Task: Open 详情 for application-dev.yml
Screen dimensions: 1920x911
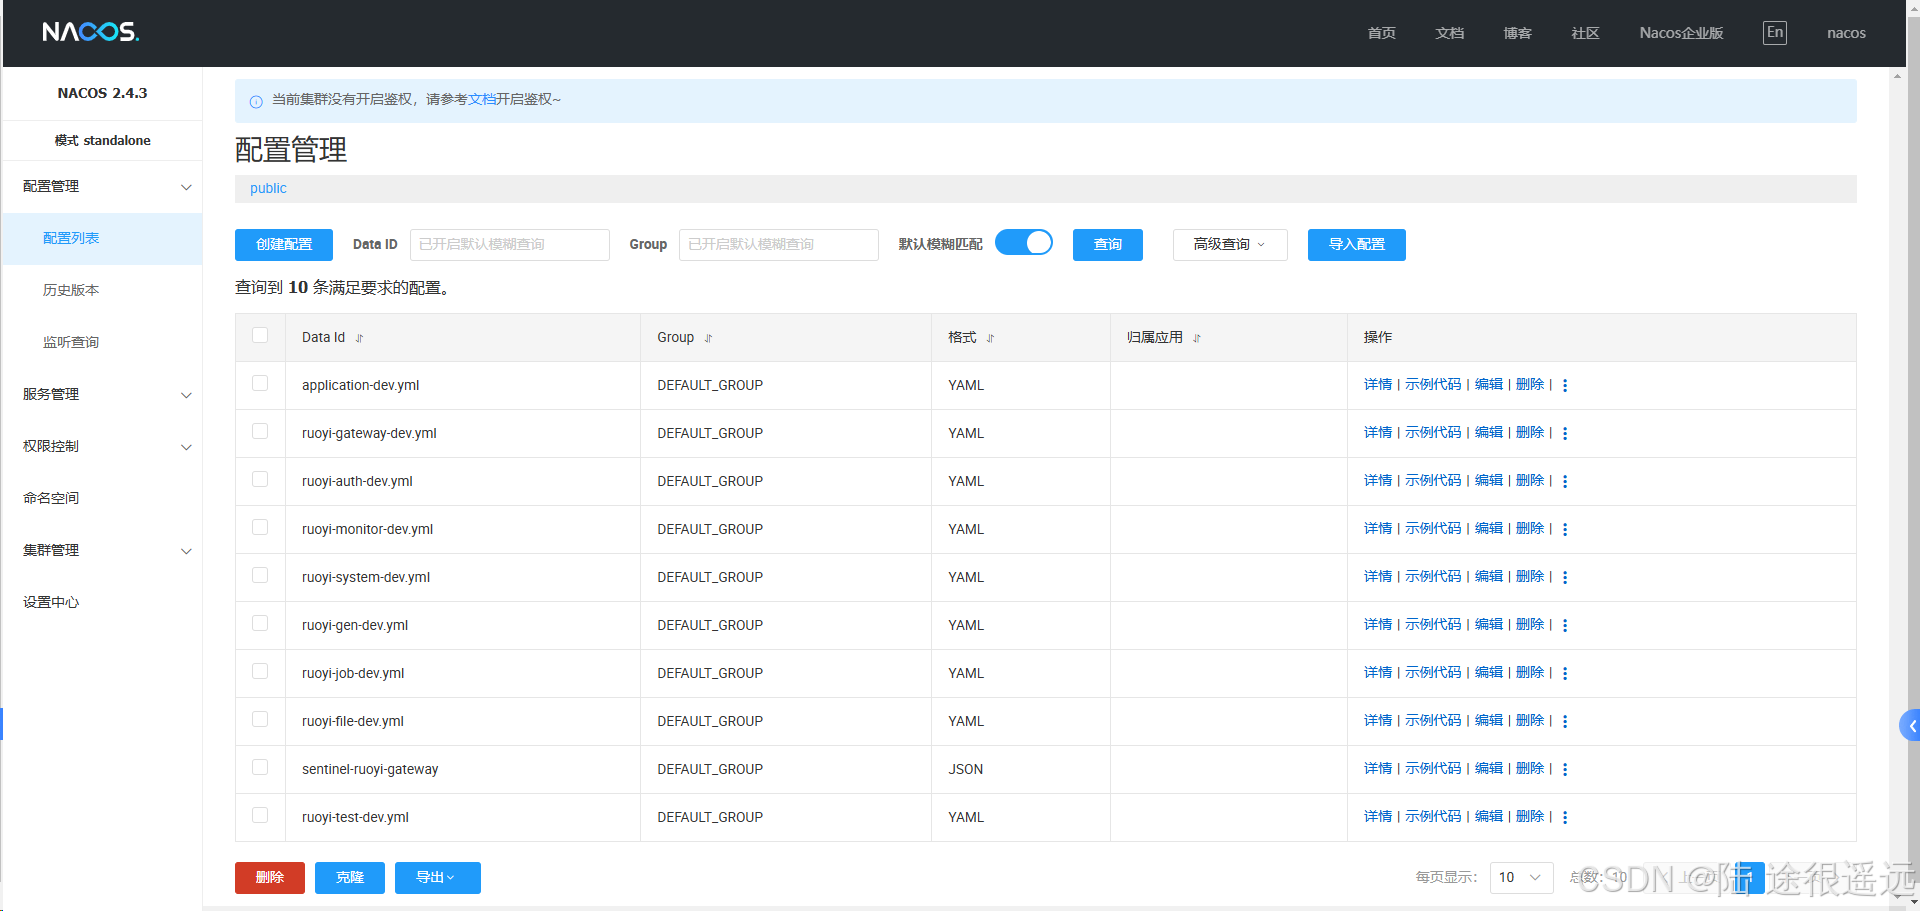Action: pyautogui.click(x=1378, y=384)
